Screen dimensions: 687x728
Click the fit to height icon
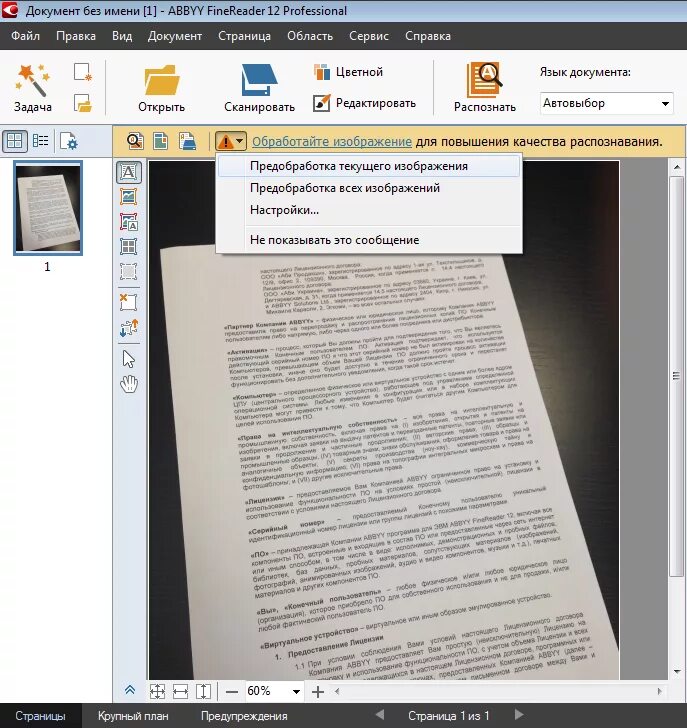[203, 692]
